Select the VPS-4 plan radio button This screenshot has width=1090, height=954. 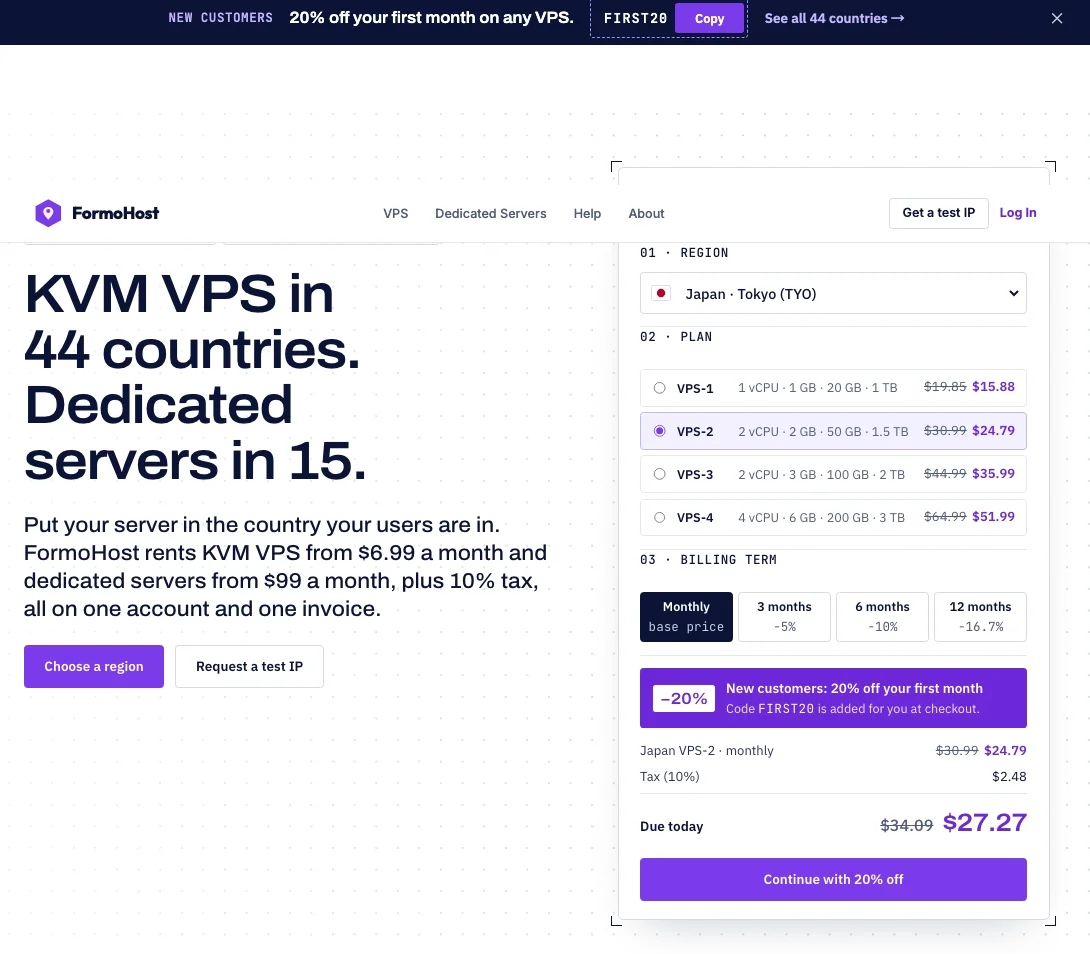coord(659,517)
